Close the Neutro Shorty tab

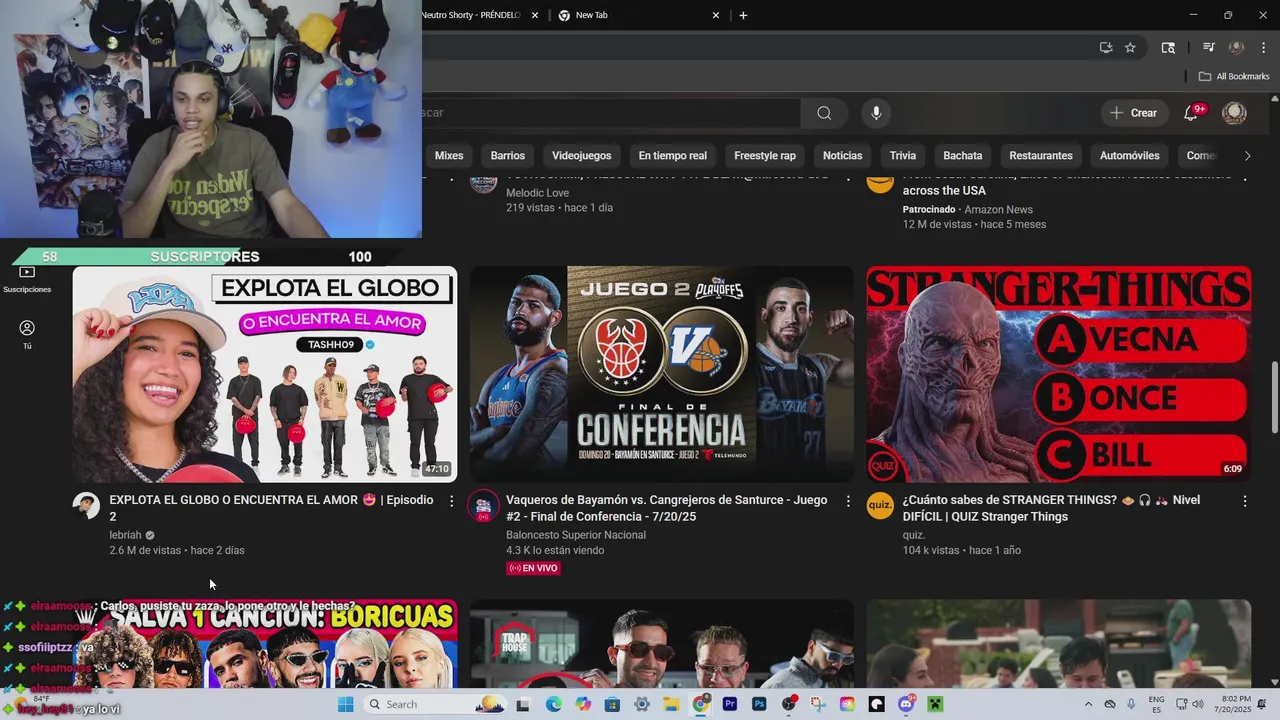[x=535, y=15]
